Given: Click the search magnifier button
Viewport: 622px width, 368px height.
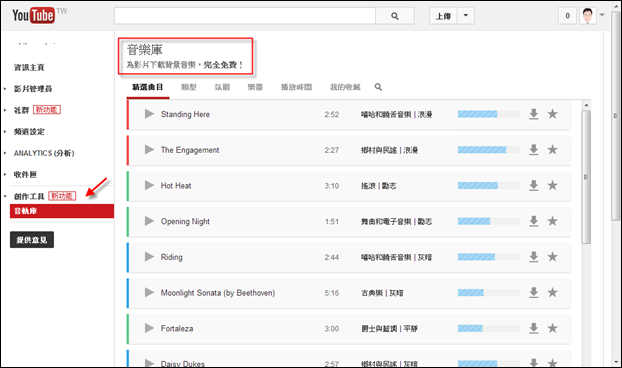Looking at the screenshot, I should [395, 16].
